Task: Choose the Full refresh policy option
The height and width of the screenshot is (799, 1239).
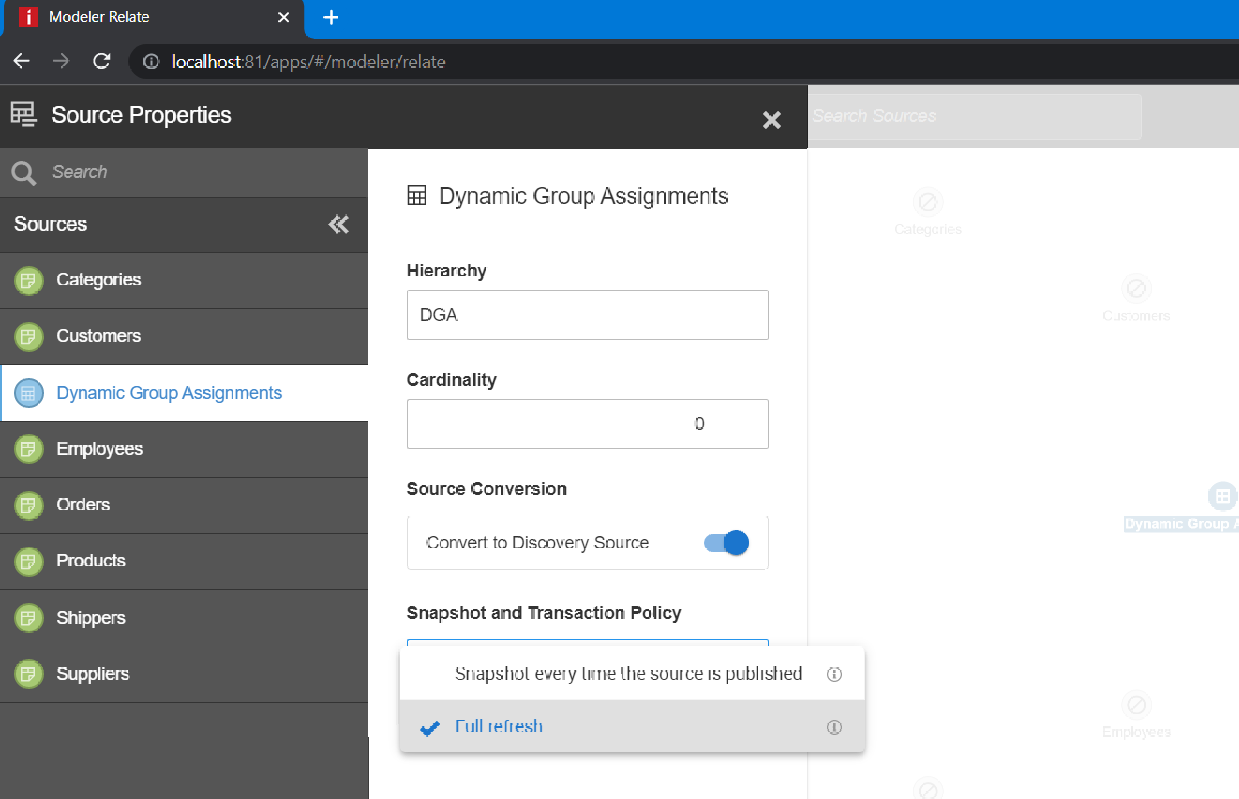Action: tap(632, 727)
